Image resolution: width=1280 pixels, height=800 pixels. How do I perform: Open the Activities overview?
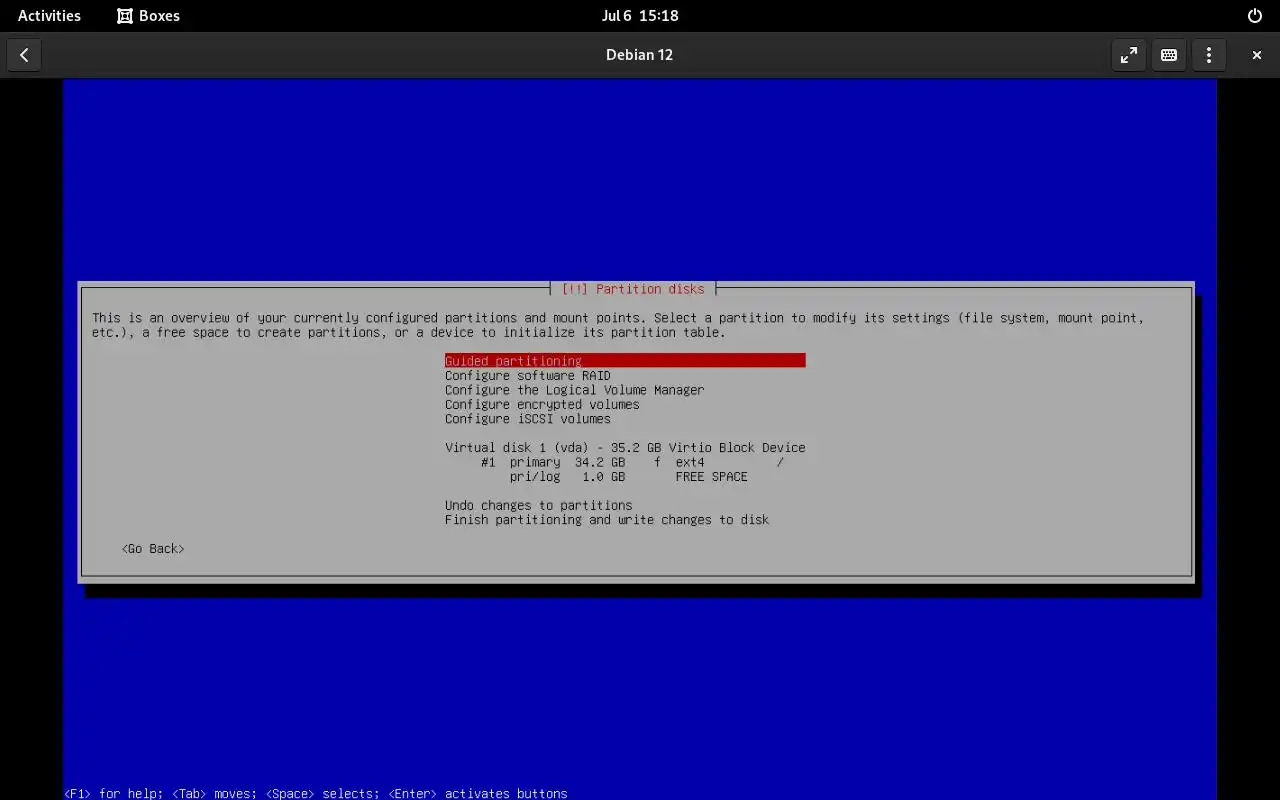click(x=49, y=16)
